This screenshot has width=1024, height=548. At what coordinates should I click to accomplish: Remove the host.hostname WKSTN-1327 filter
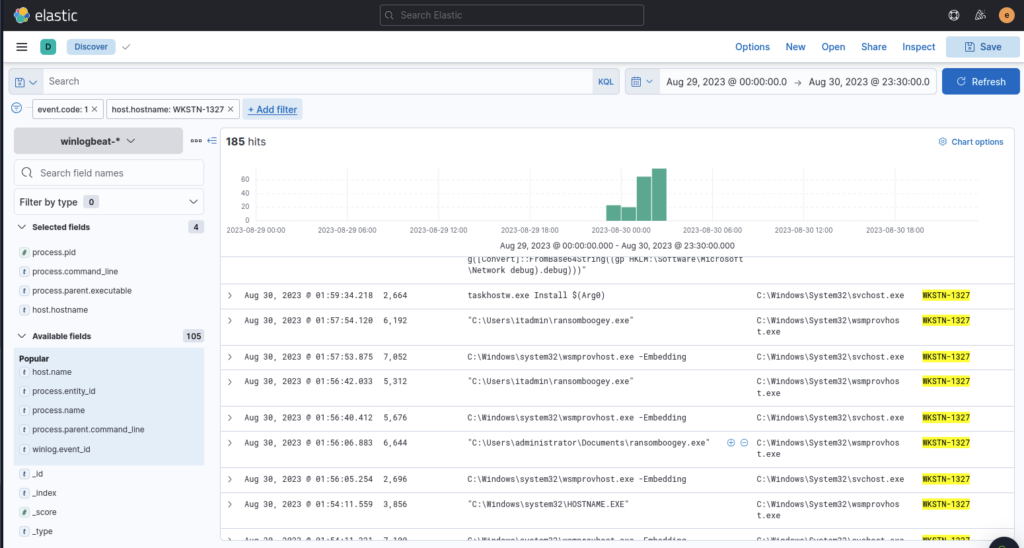click(x=231, y=109)
